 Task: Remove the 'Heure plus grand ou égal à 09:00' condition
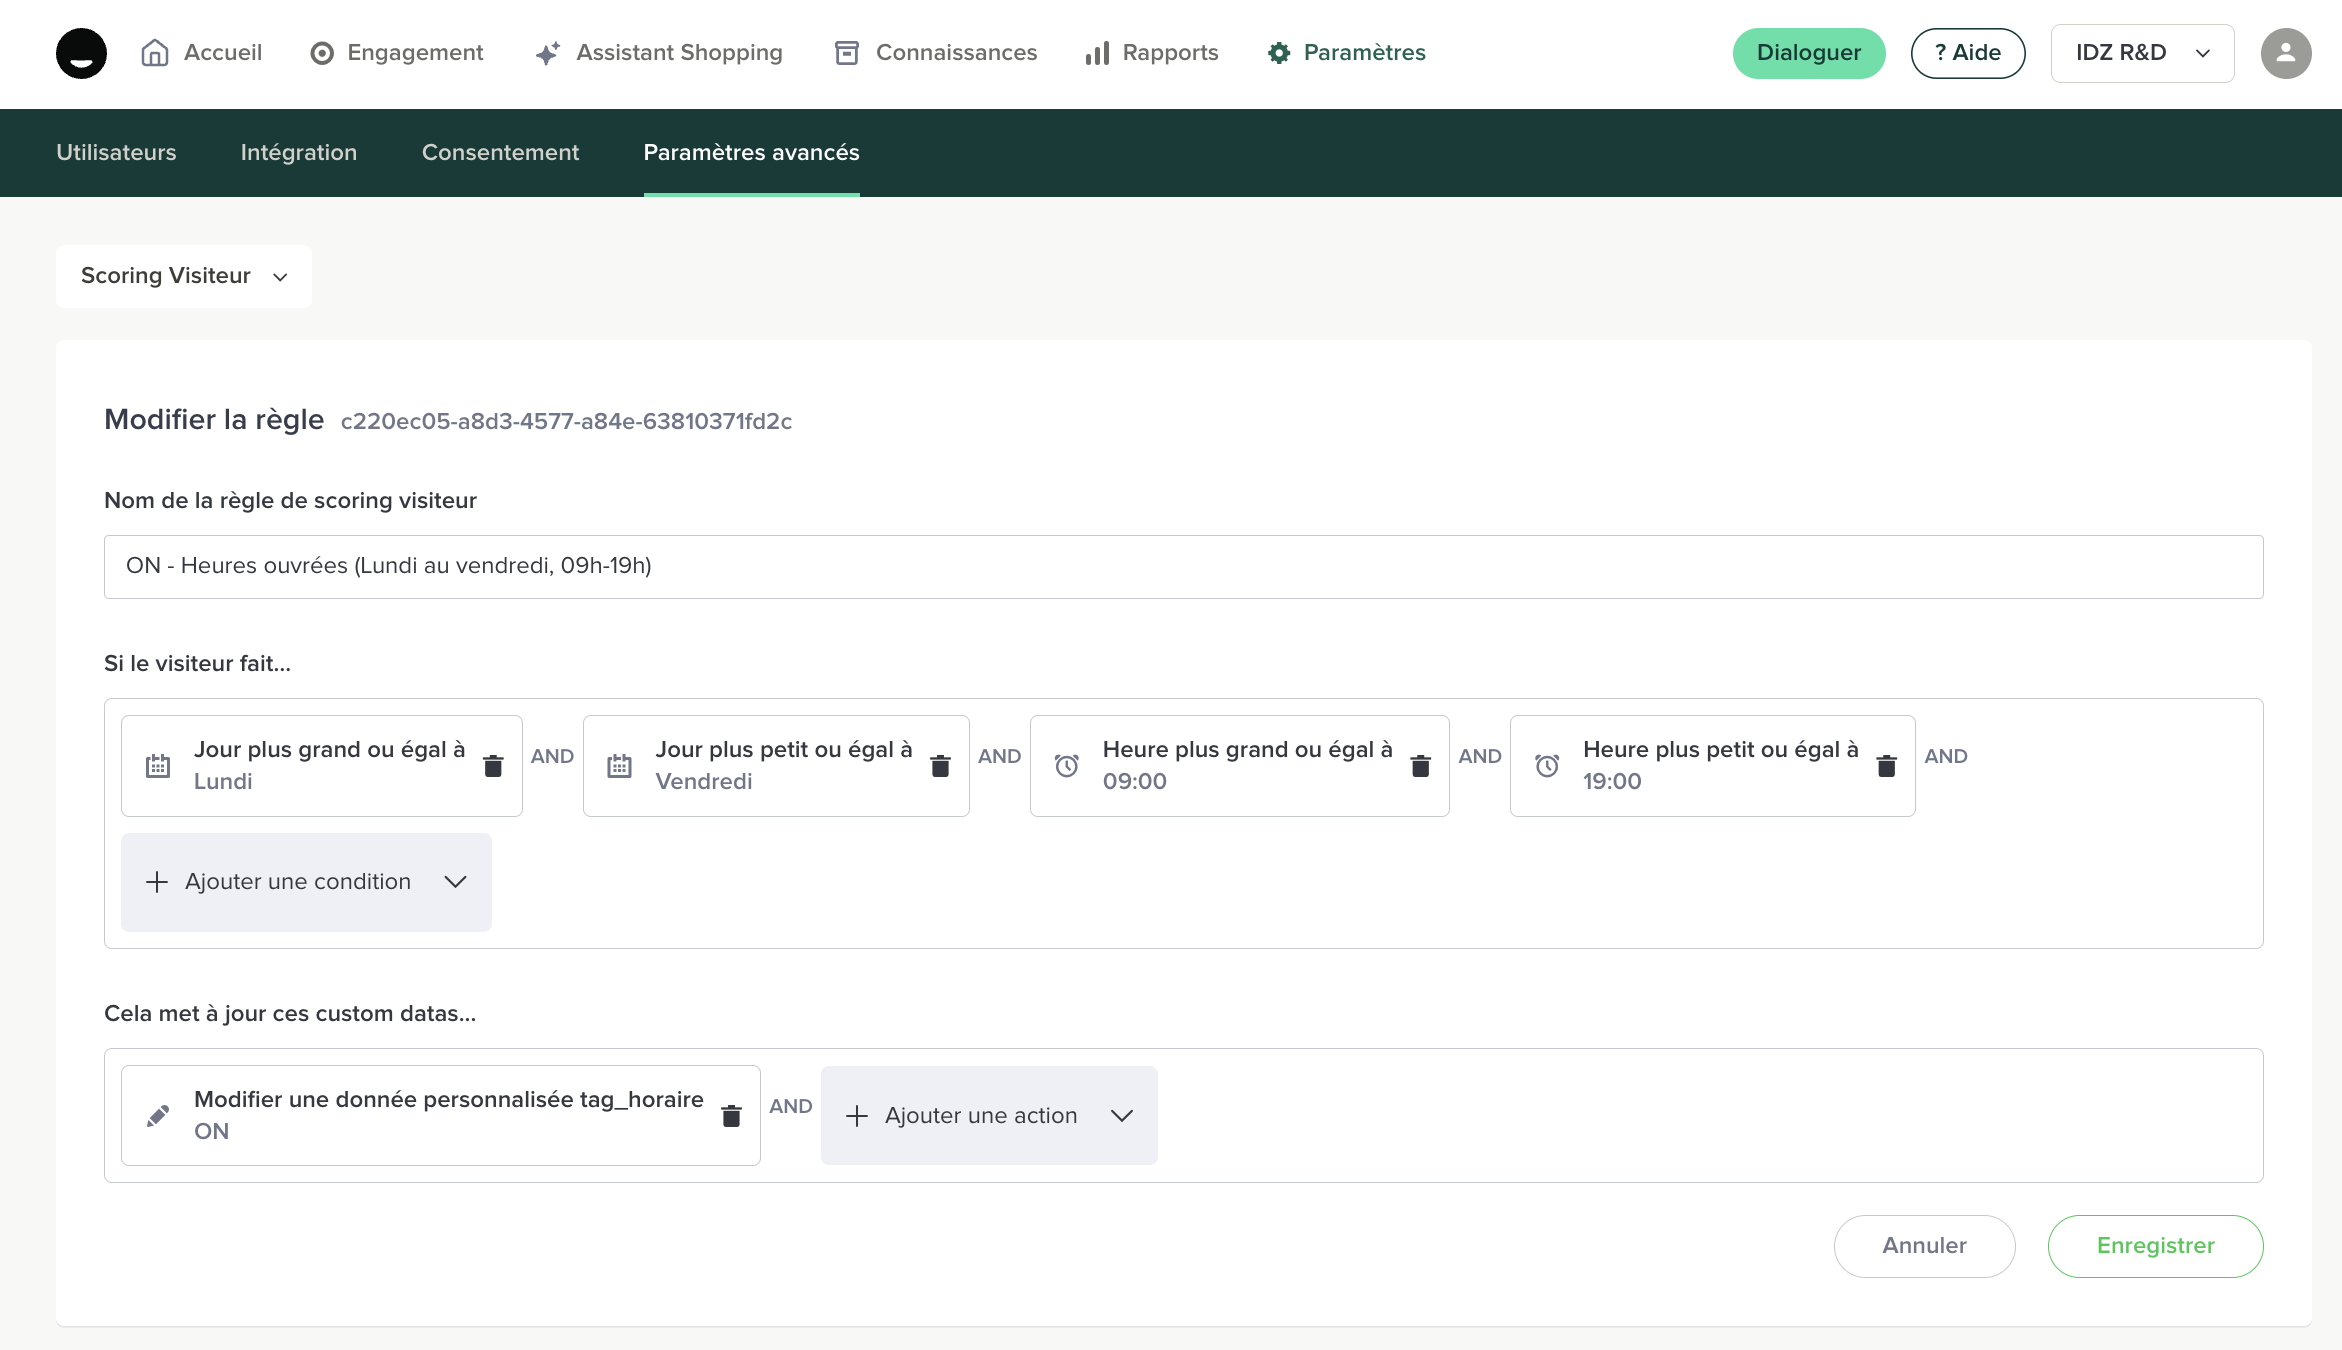1420,766
